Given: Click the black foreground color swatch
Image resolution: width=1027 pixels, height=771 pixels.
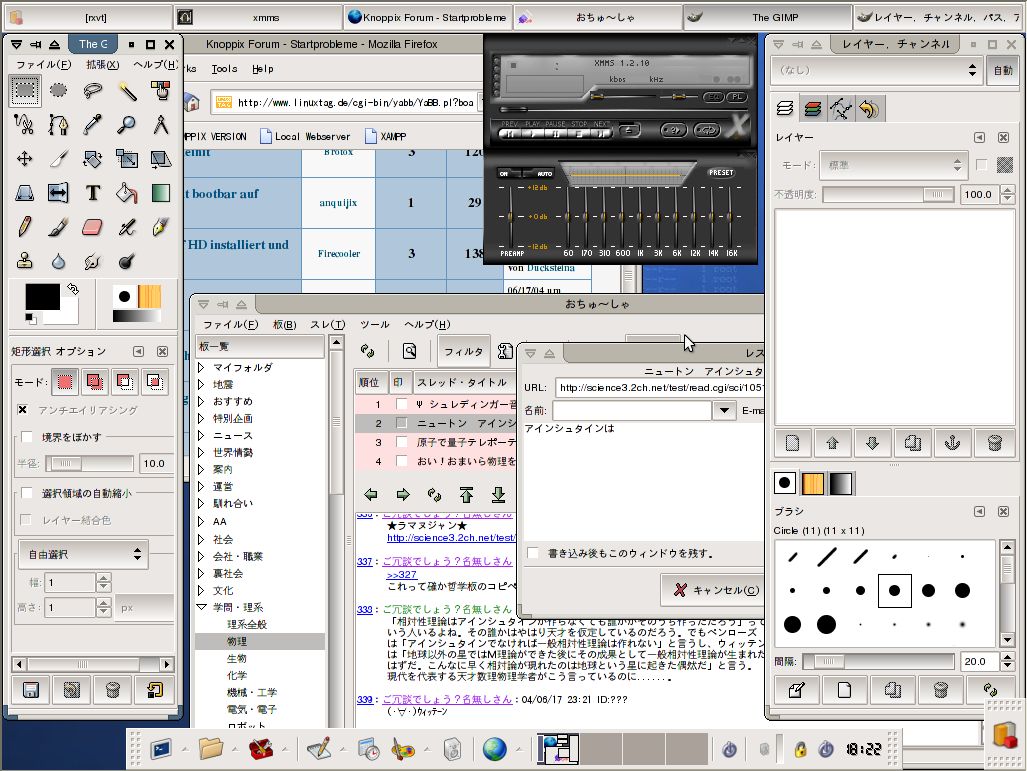Looking at the screenshot, I should 42,297.
